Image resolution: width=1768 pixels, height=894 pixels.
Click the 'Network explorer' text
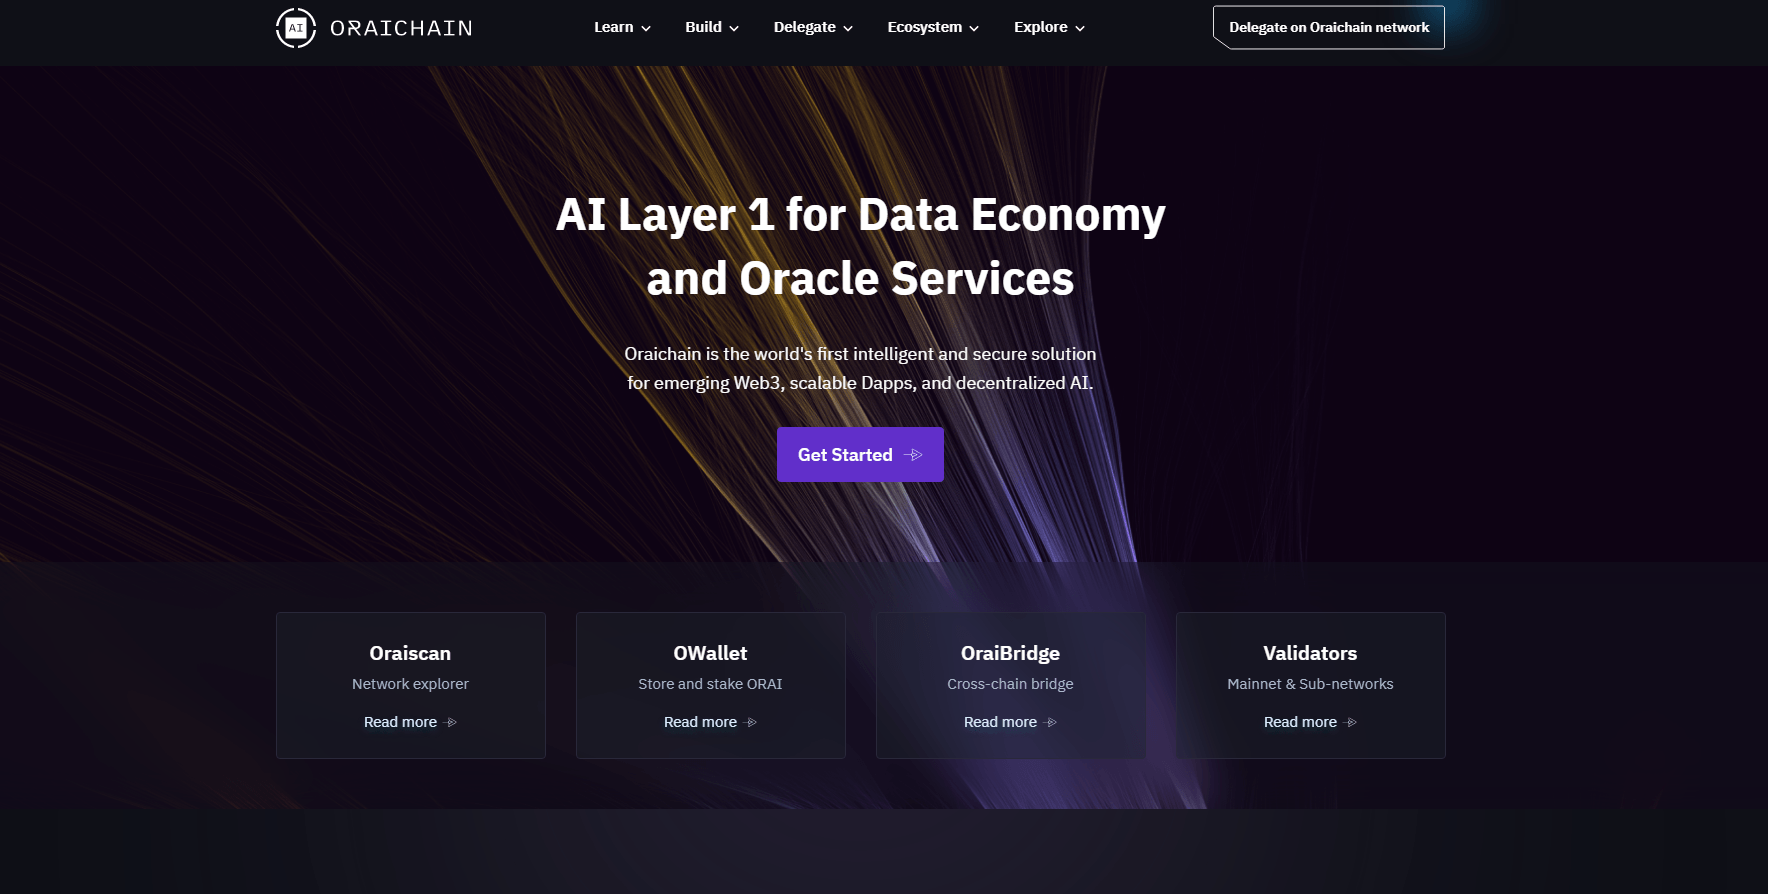pos(410,684)
